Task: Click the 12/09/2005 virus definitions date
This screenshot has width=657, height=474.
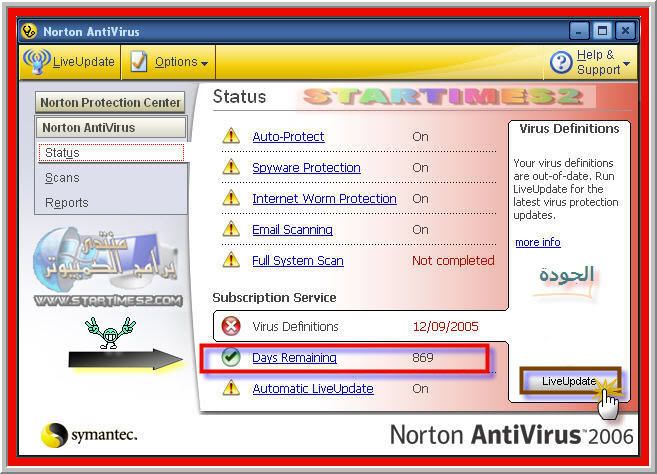Action: point(445,326)
